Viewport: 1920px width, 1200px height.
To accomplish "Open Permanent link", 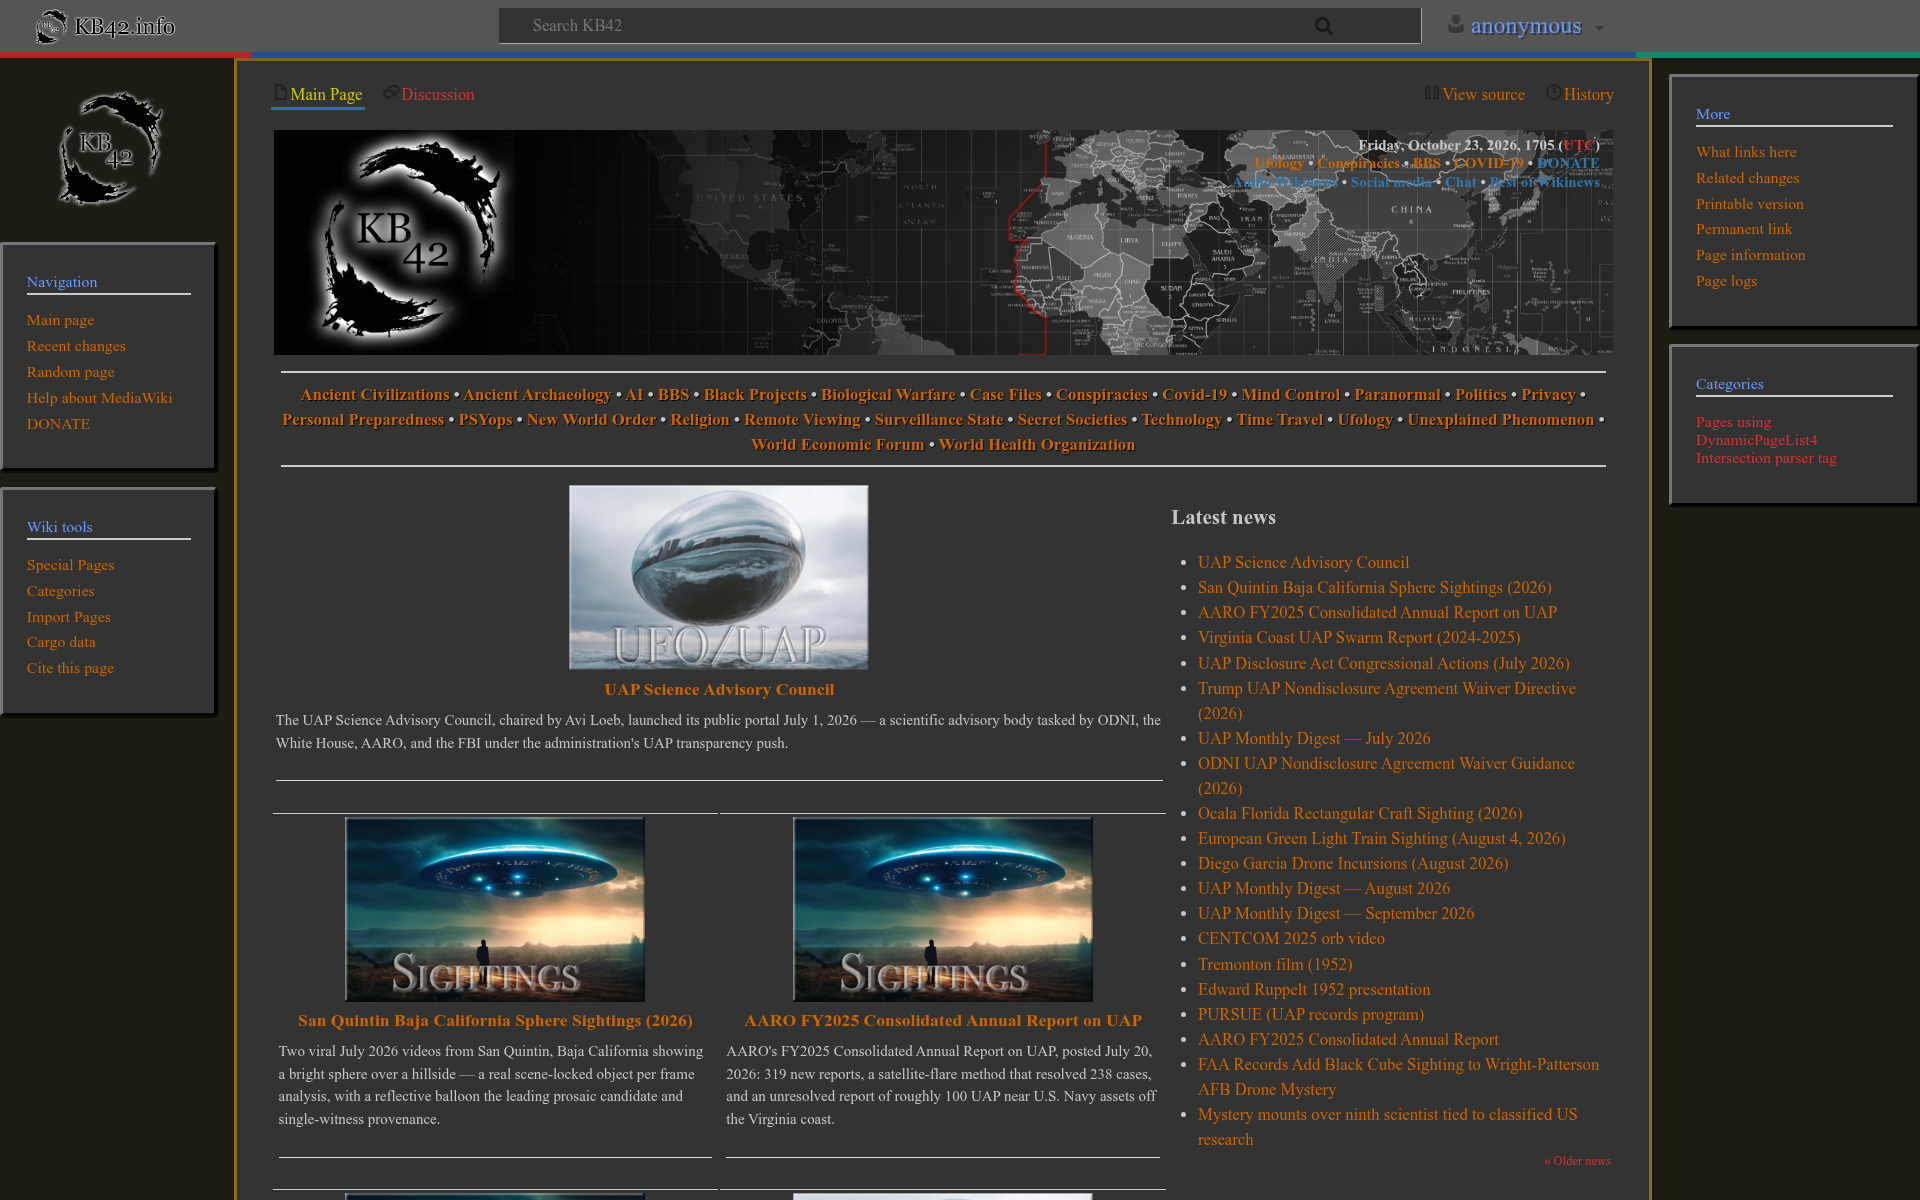I will point(1744,229).
